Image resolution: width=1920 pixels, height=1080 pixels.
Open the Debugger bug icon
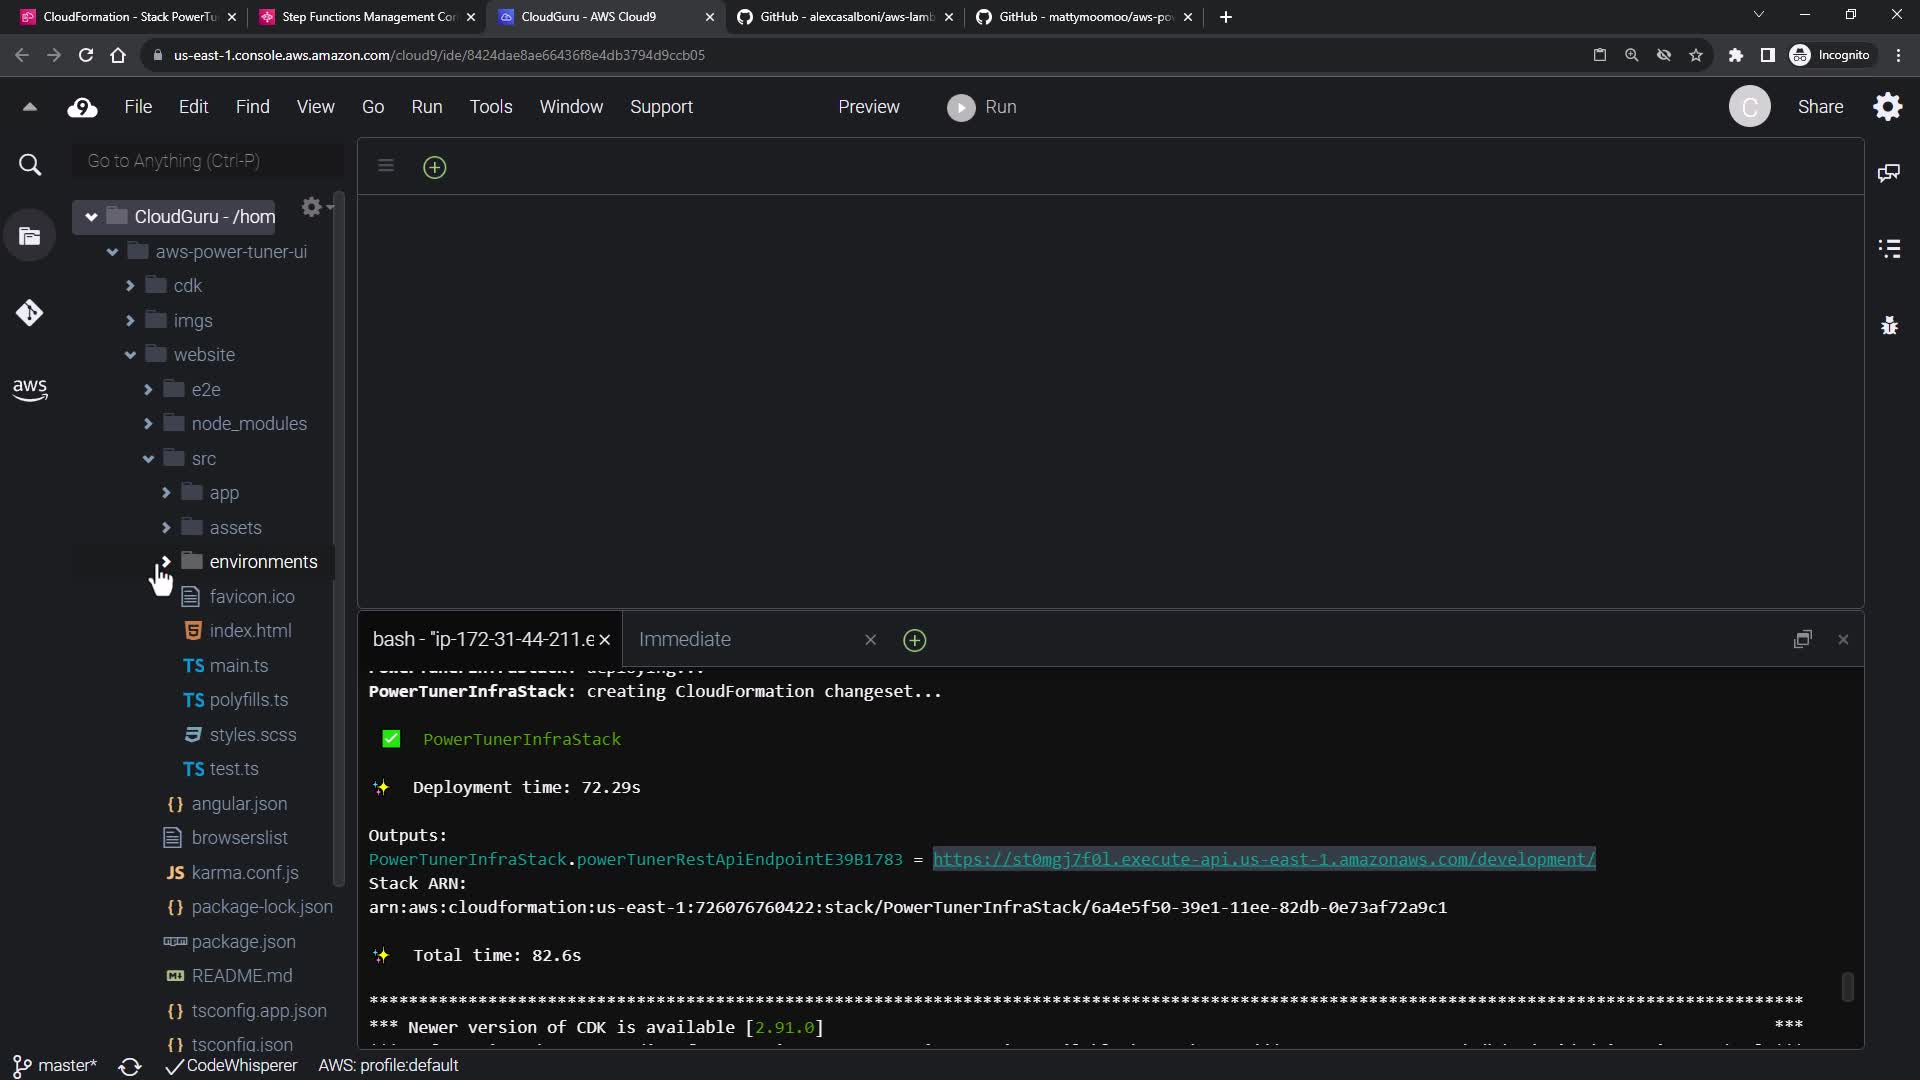tap(1888, 325)
